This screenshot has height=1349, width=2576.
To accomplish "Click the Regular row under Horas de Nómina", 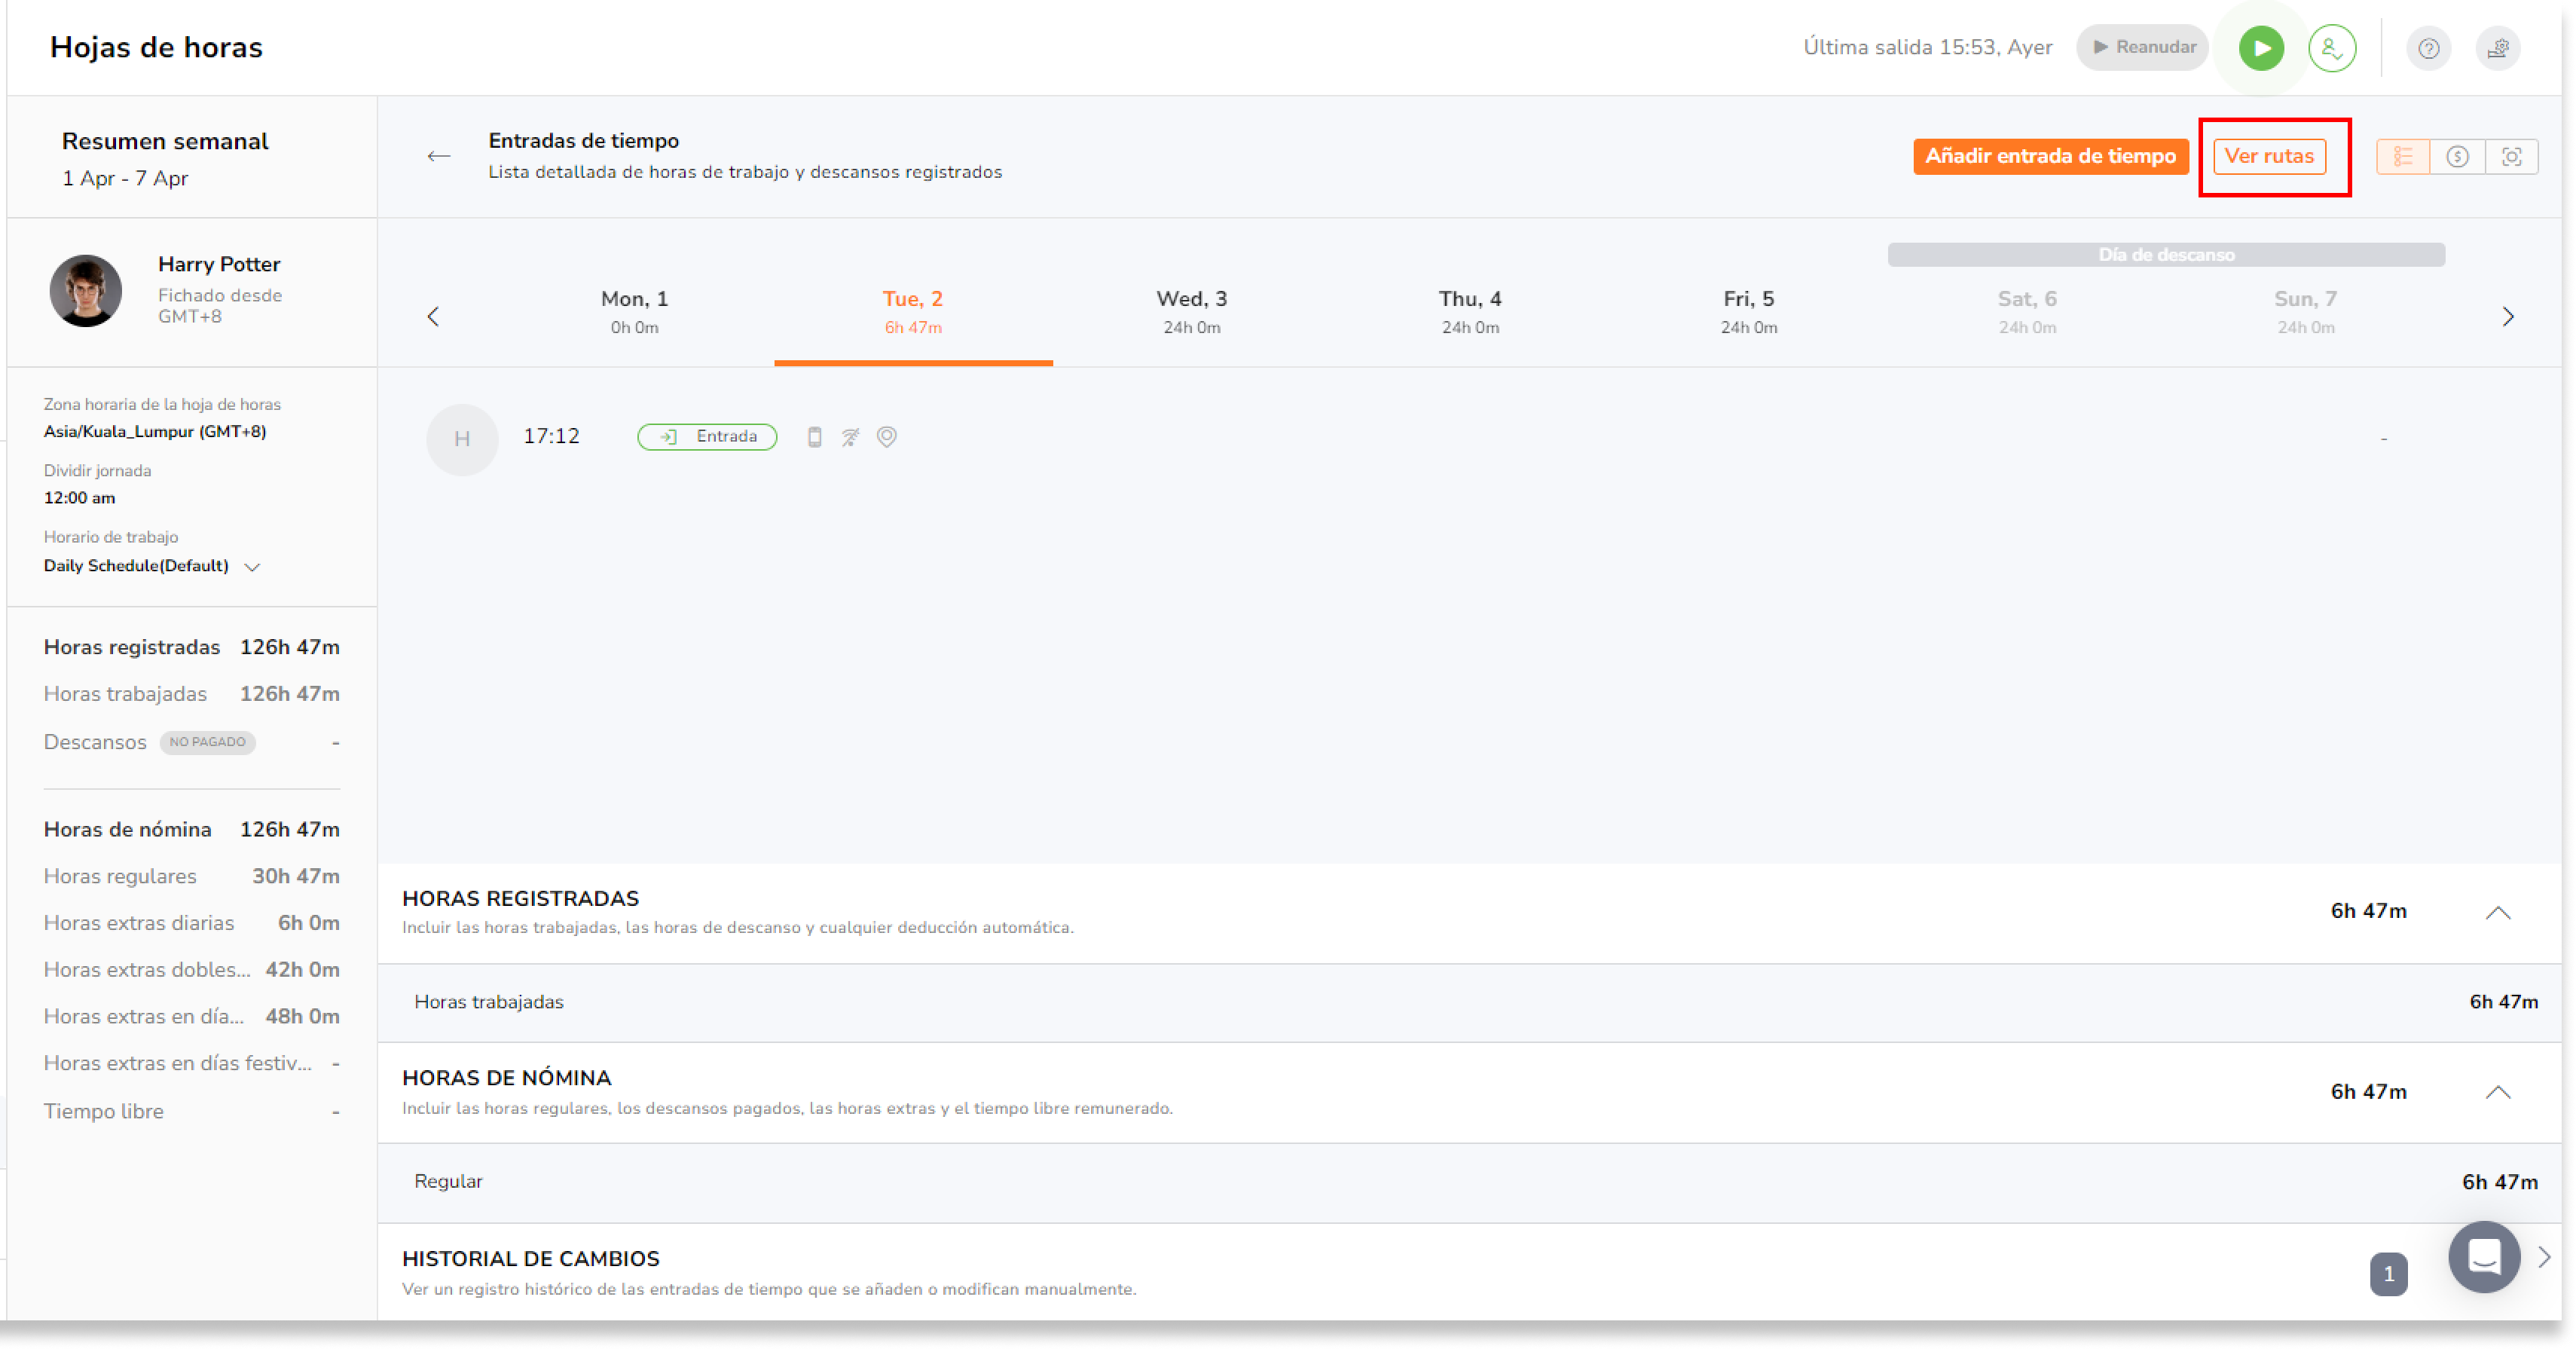I will [1469, 1182].
